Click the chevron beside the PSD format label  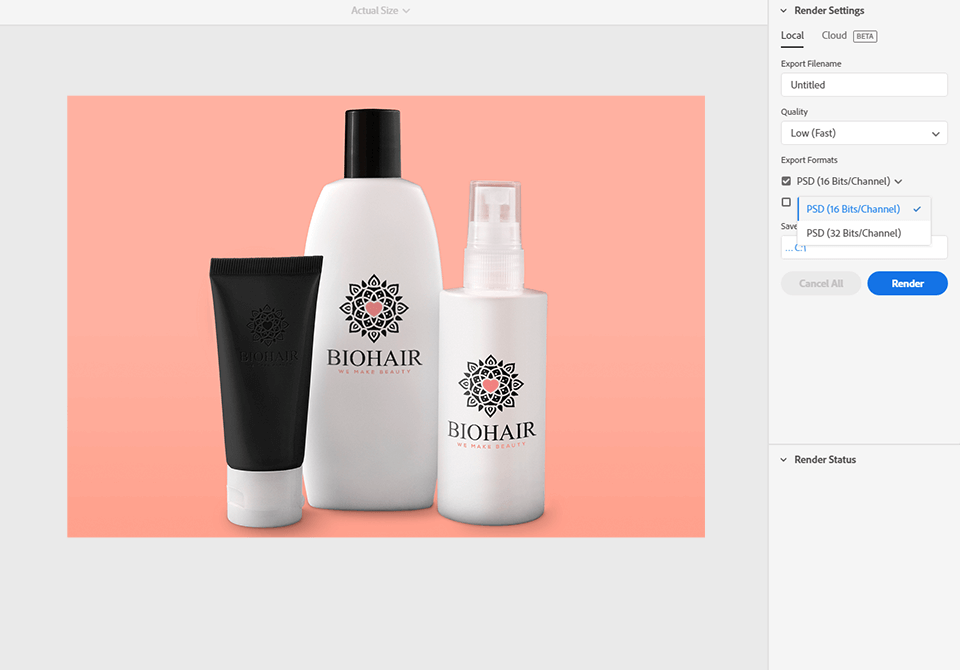click(898, 182)
